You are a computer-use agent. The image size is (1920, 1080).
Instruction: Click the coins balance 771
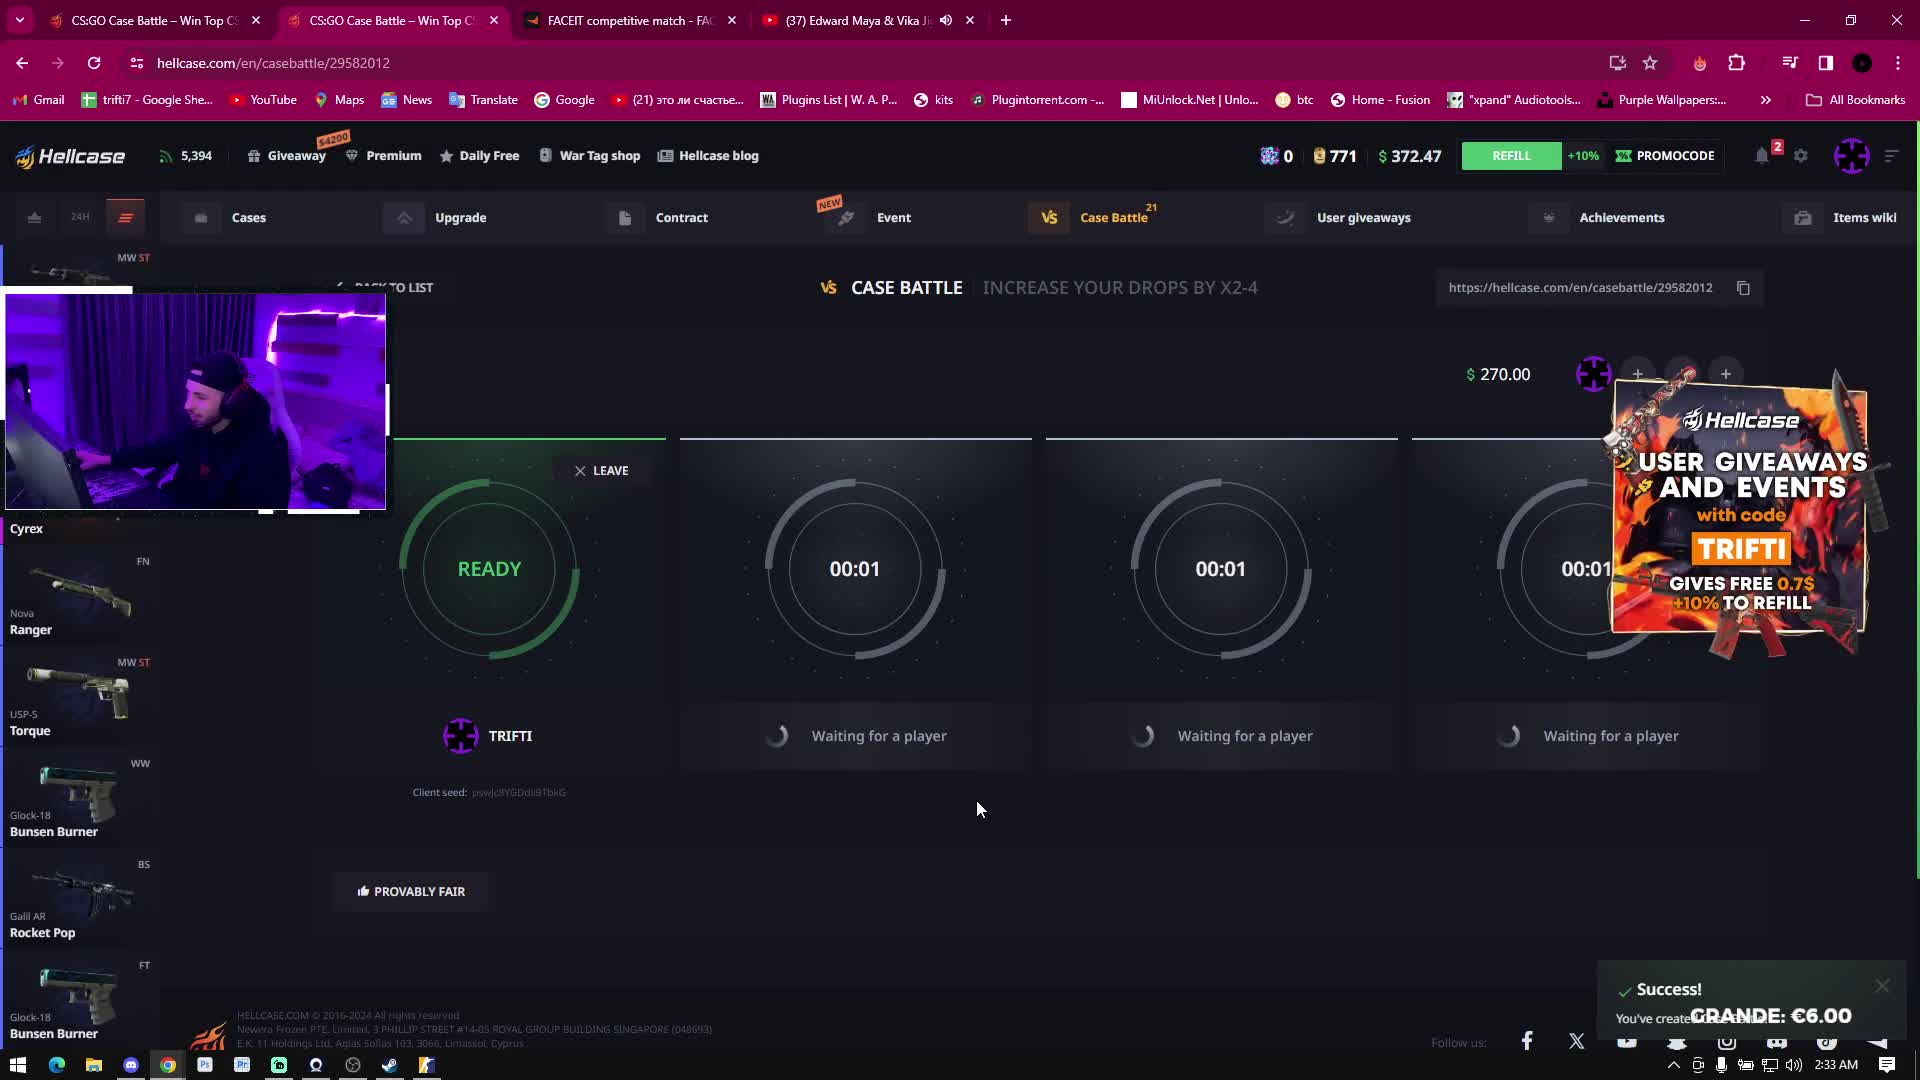coord(1335,156)
